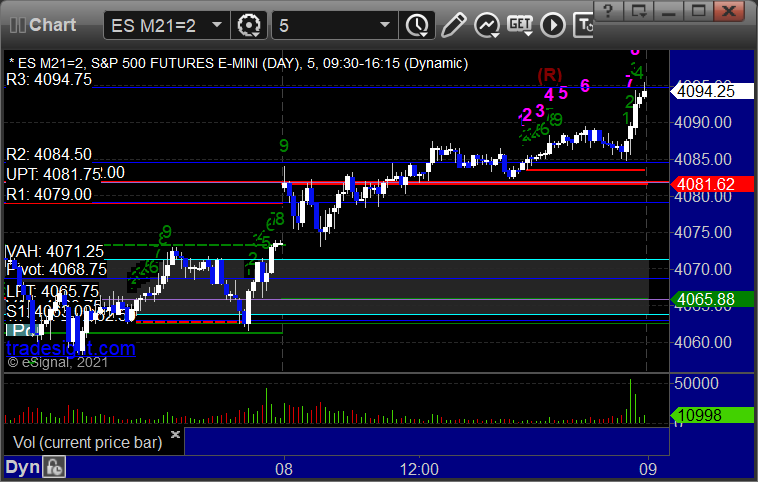Click the UPT: 4081.75 label
The width and height of the screenshot is (758, 482).
(x=54, y=174)
